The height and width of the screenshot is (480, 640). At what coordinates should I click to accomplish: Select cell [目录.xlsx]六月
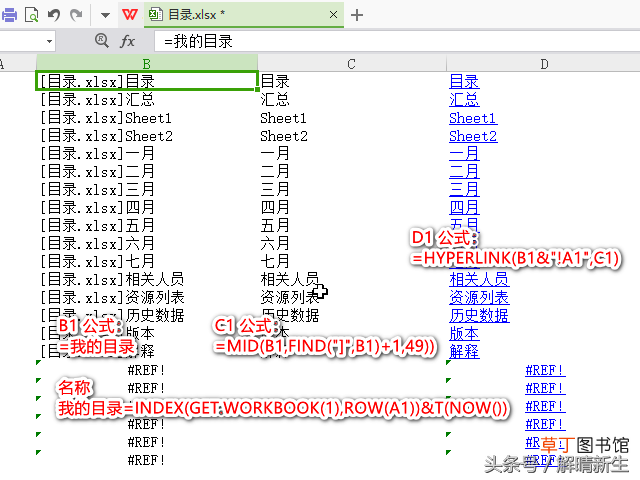click(147, 243)
